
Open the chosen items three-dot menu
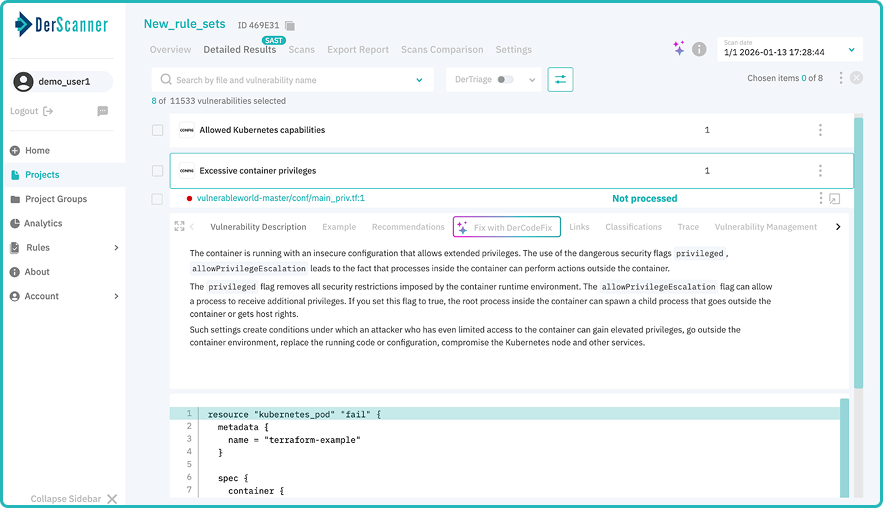pyautogui.click(x=841, y=78)
